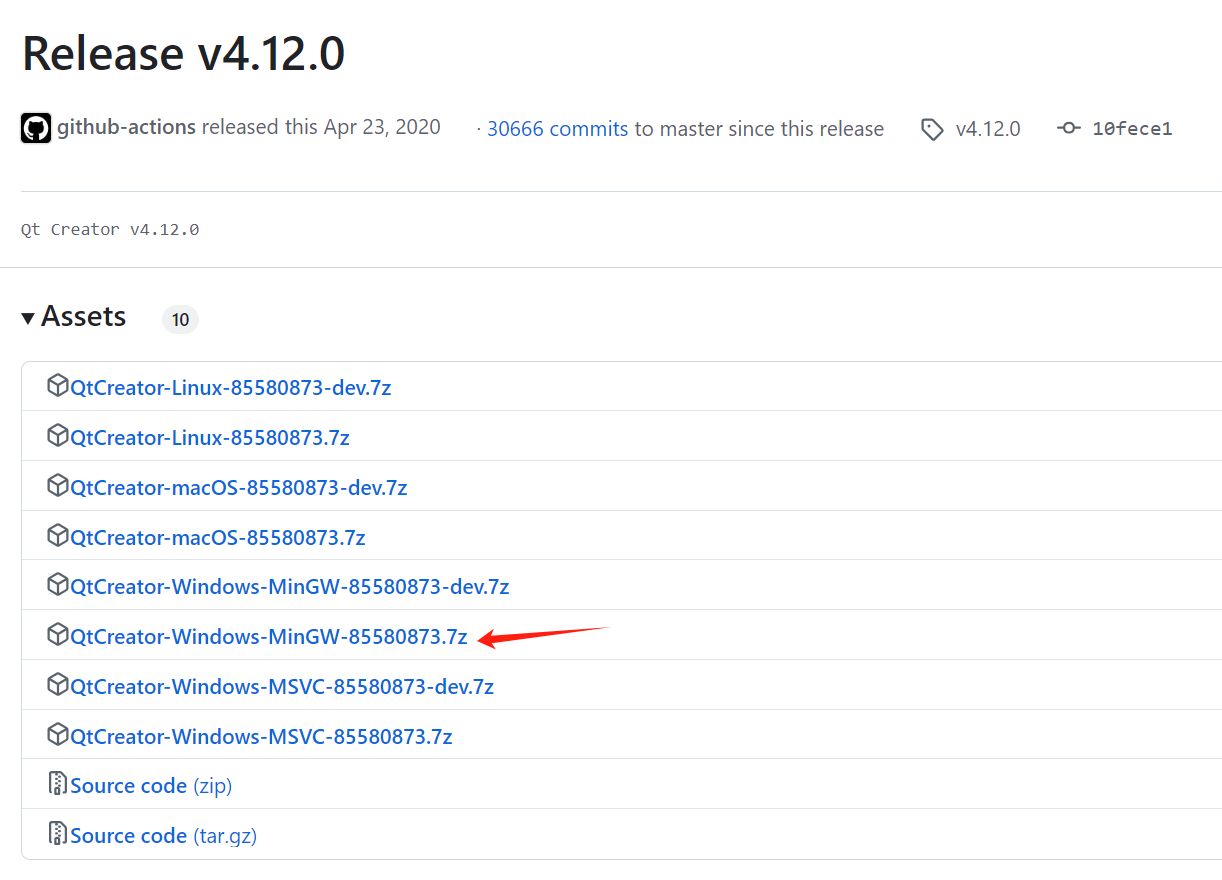Download QtCreator-macOS-85580873-dev.7z
Image resolution: width=1222 pixels, height=880 pixels.
(239, 487)
